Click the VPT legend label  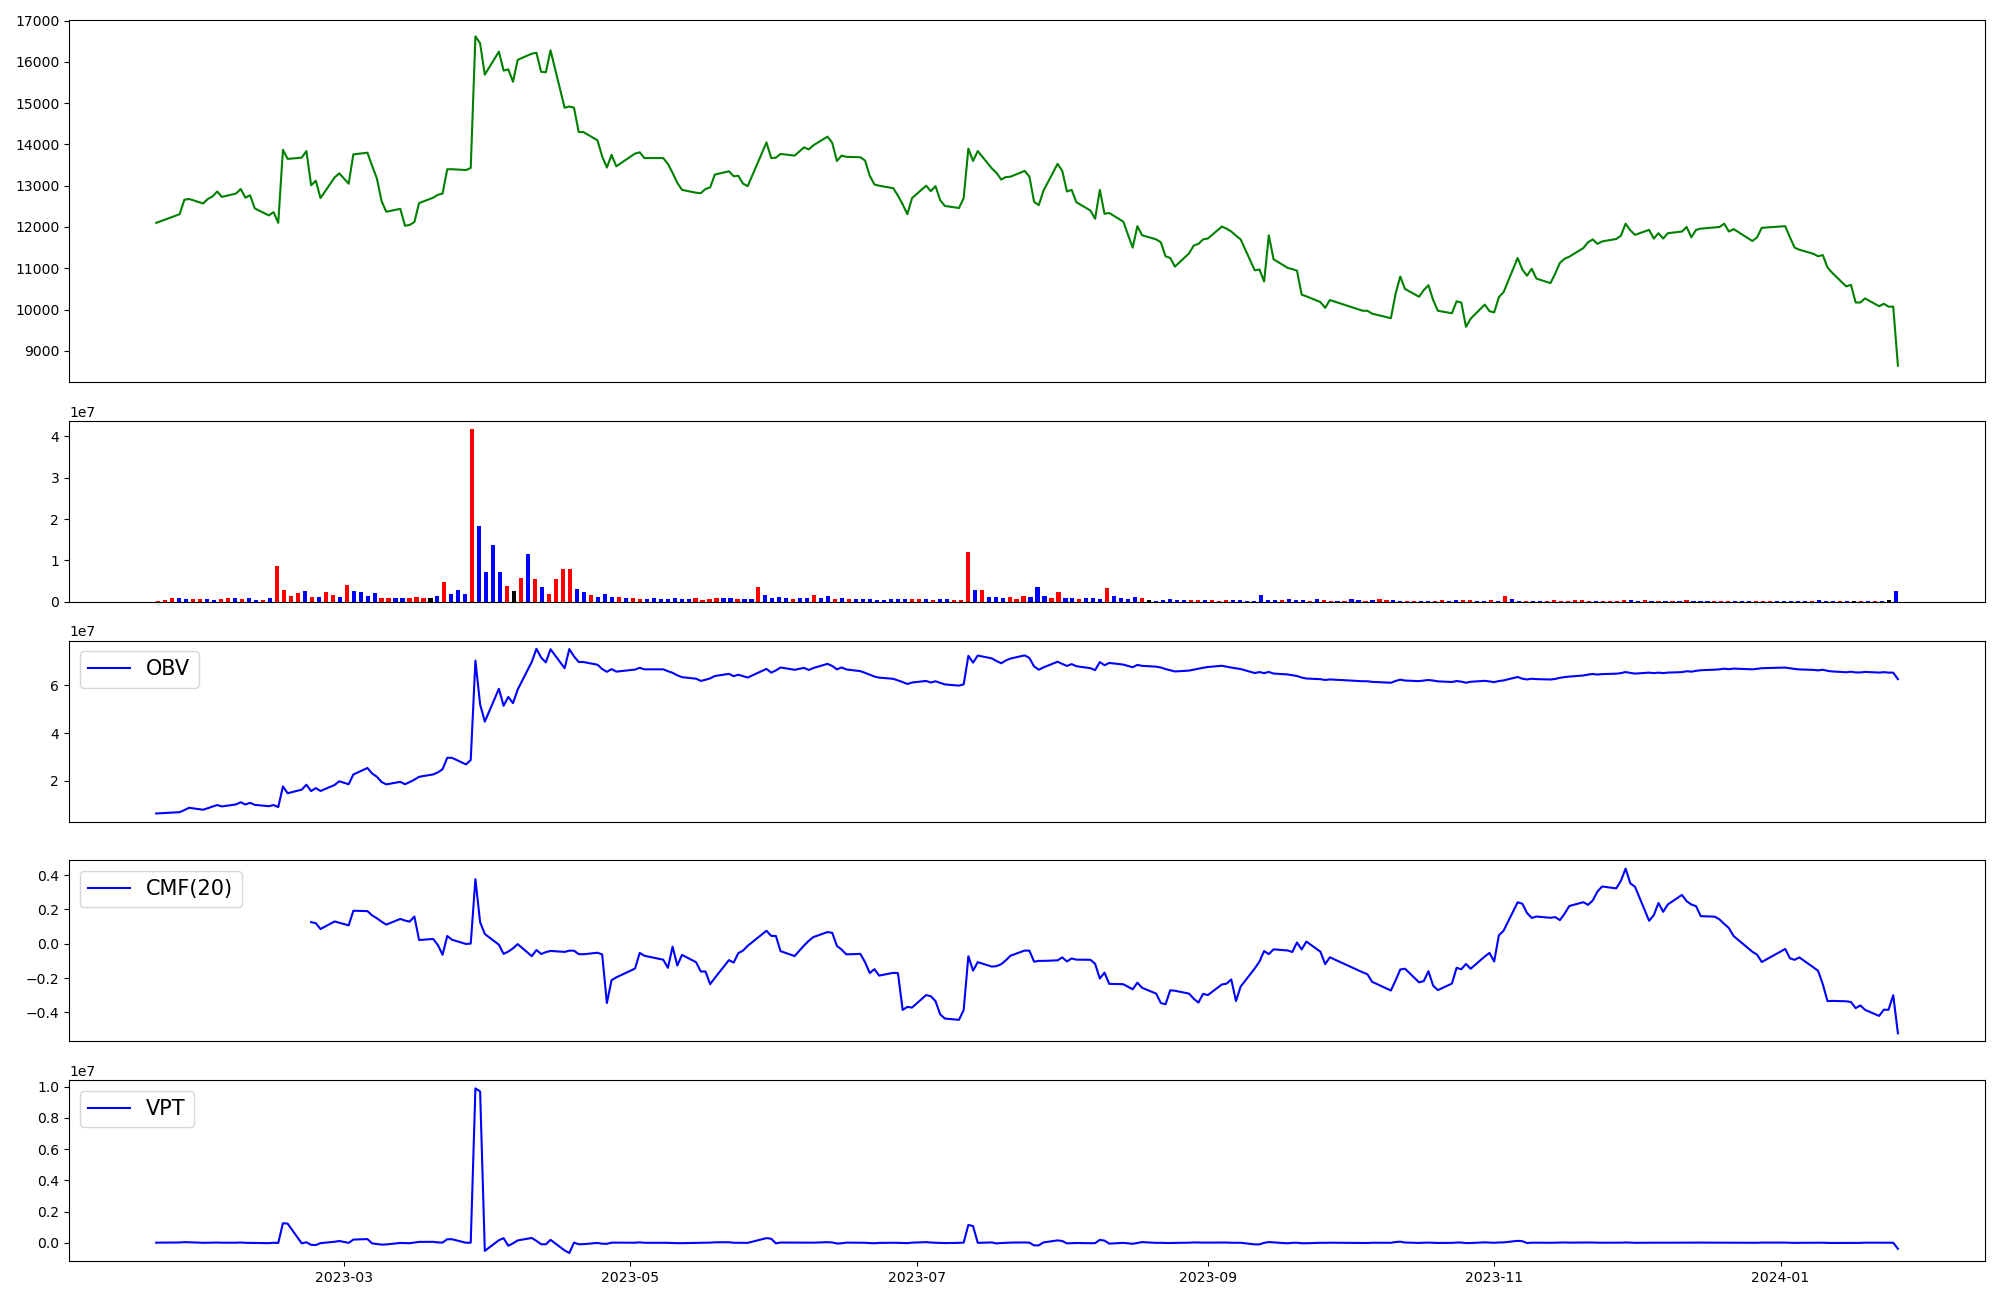point(165,1108)
